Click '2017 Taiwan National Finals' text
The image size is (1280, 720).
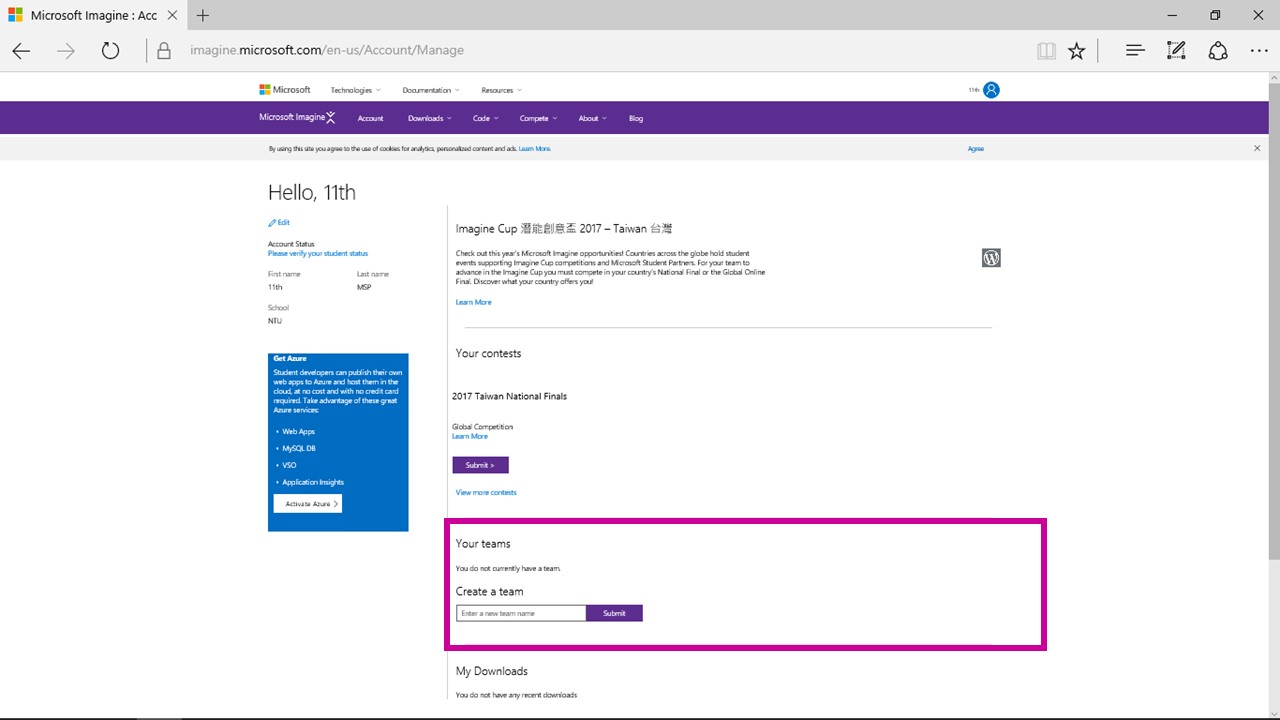(509, 396)
